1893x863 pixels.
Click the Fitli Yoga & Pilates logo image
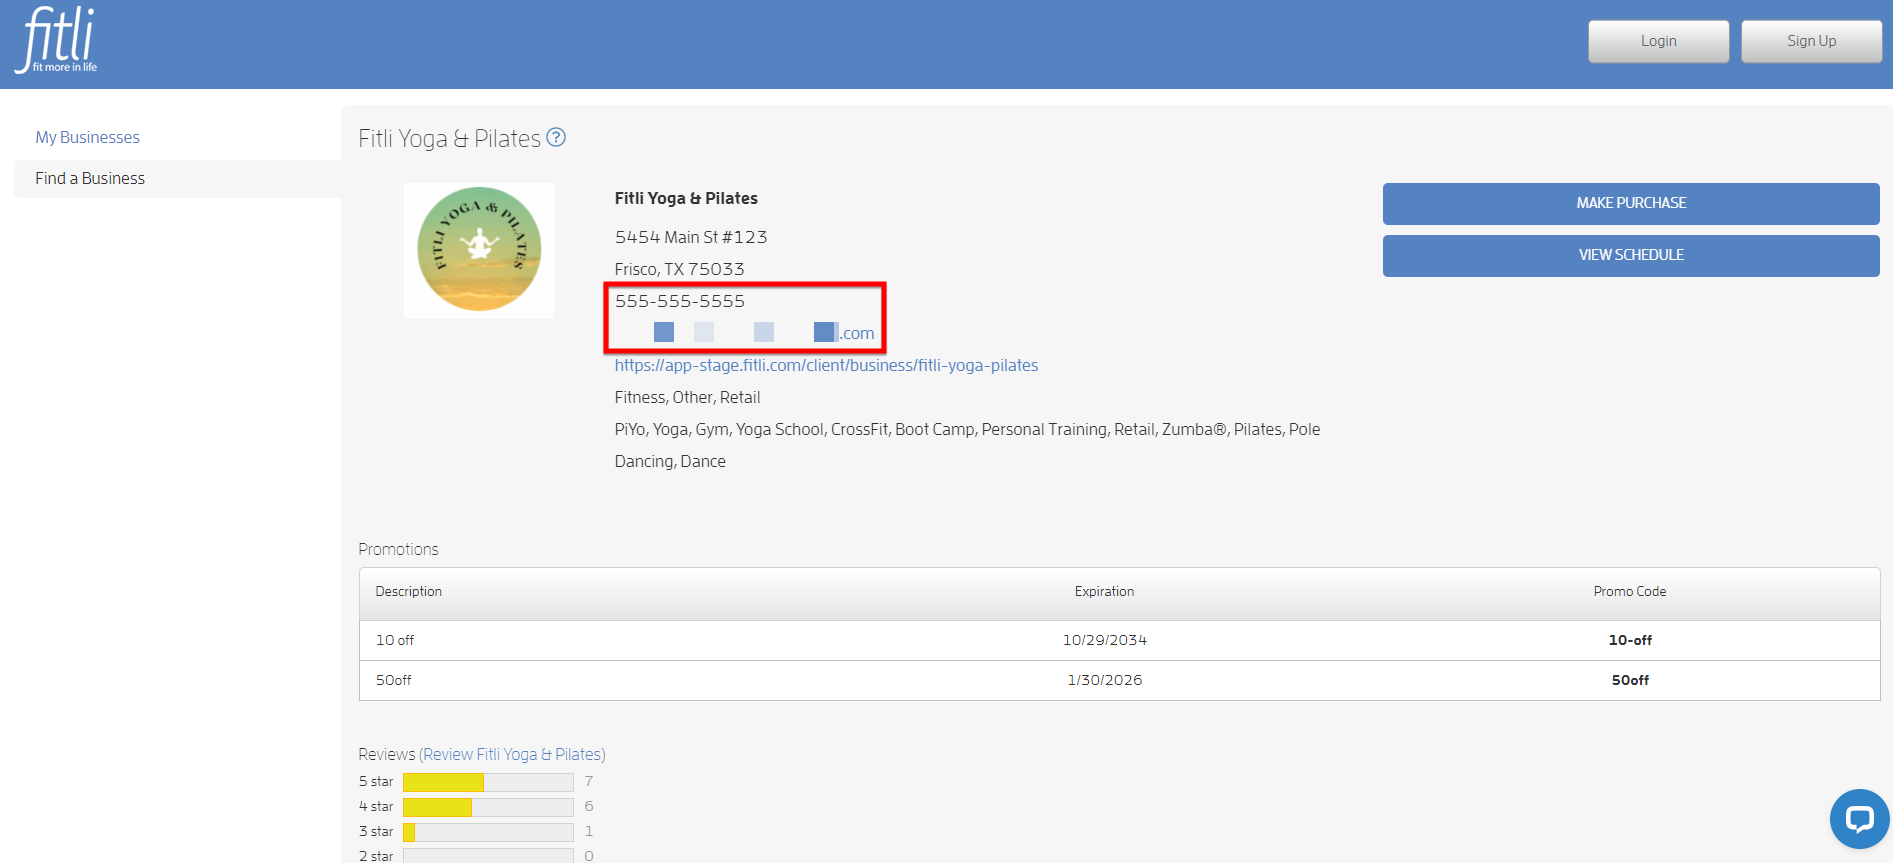click(x=479, y=250)
